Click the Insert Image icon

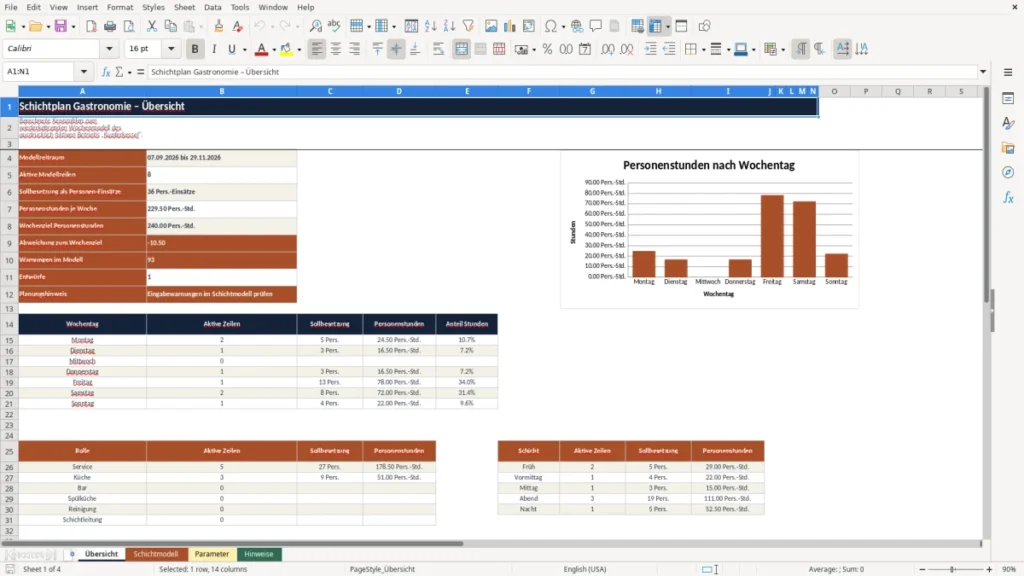point(491,26)
